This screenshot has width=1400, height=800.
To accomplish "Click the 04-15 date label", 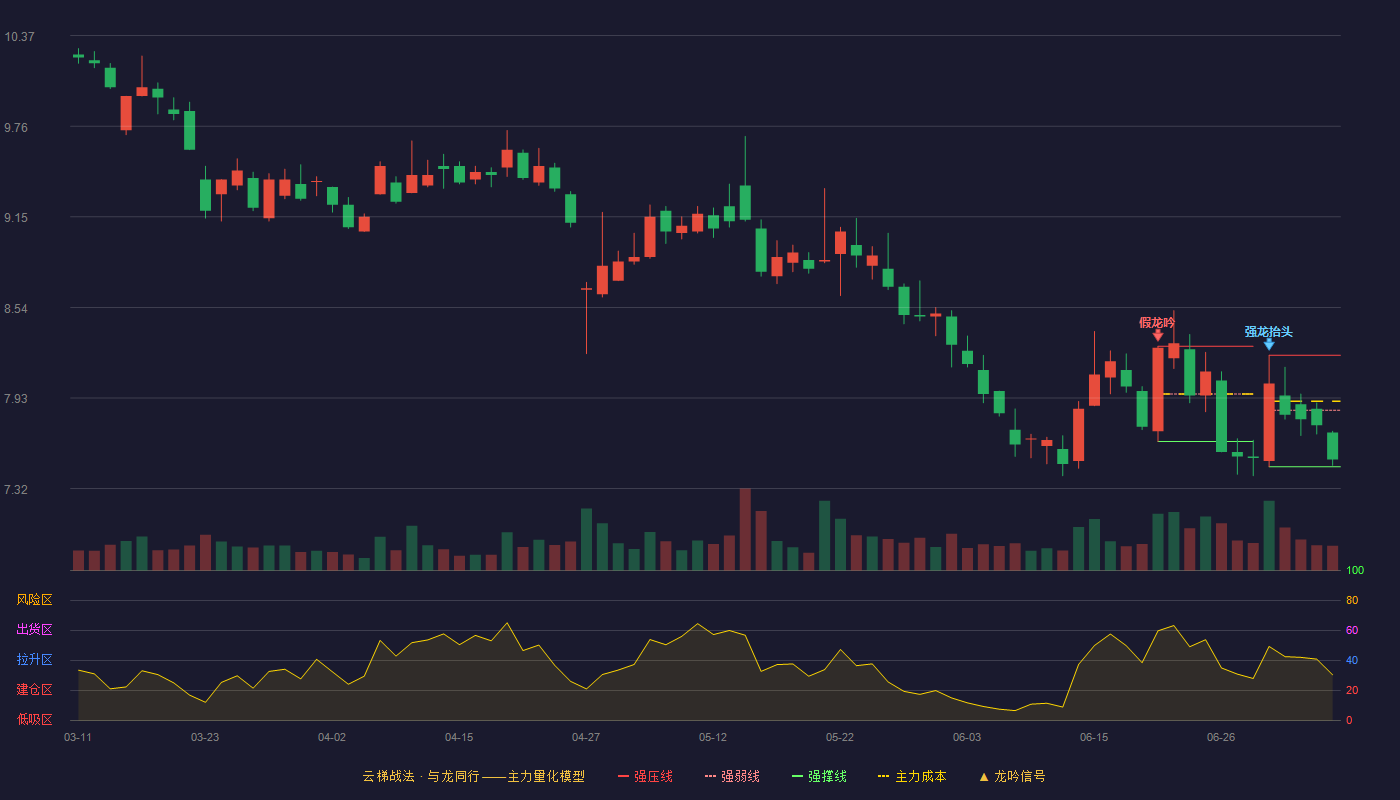I will point(459,737).
